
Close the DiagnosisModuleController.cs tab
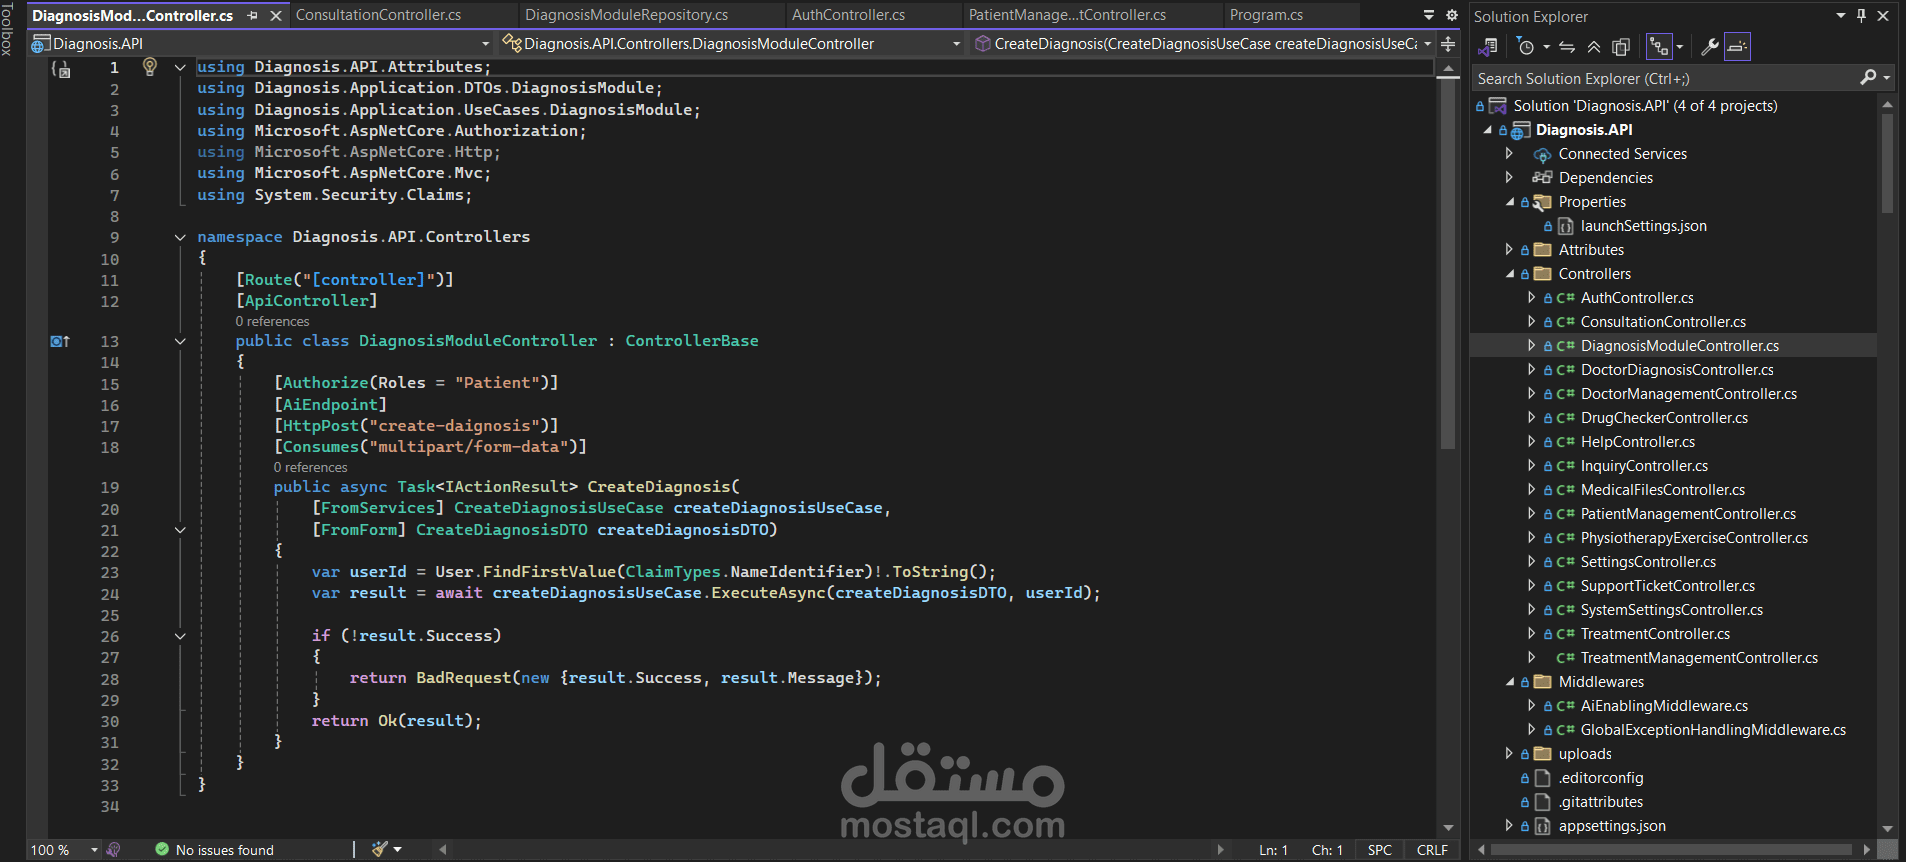[x=275, y=15]
